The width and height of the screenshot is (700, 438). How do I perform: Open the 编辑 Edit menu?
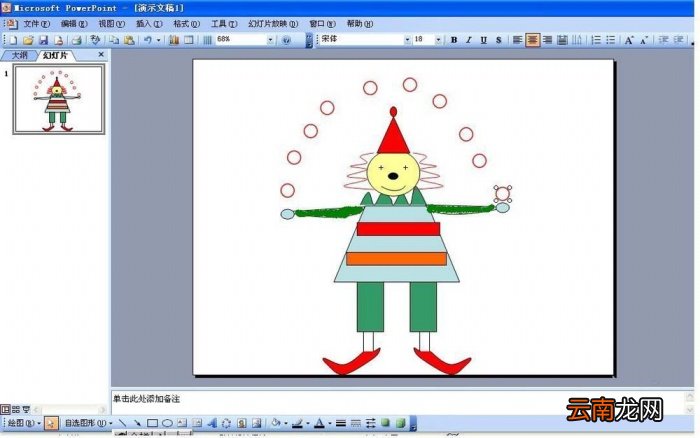click(74, 24)
